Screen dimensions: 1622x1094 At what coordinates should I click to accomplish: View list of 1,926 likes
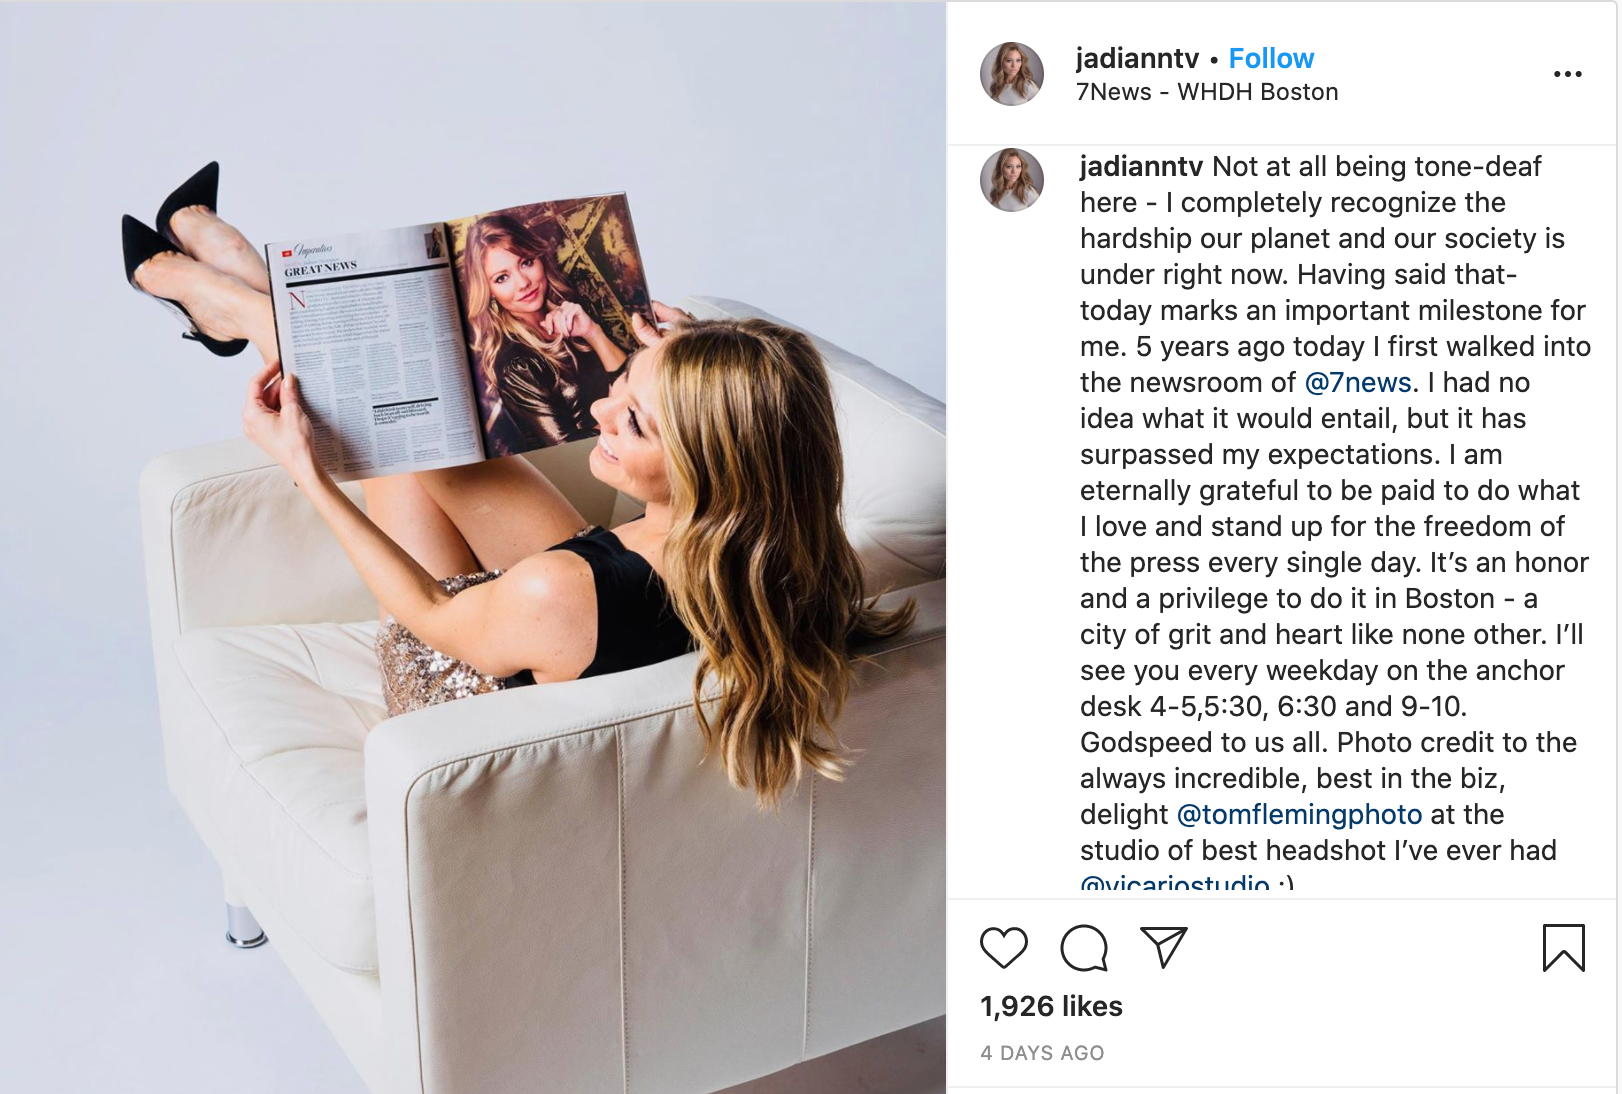tap(1051, 1006)
